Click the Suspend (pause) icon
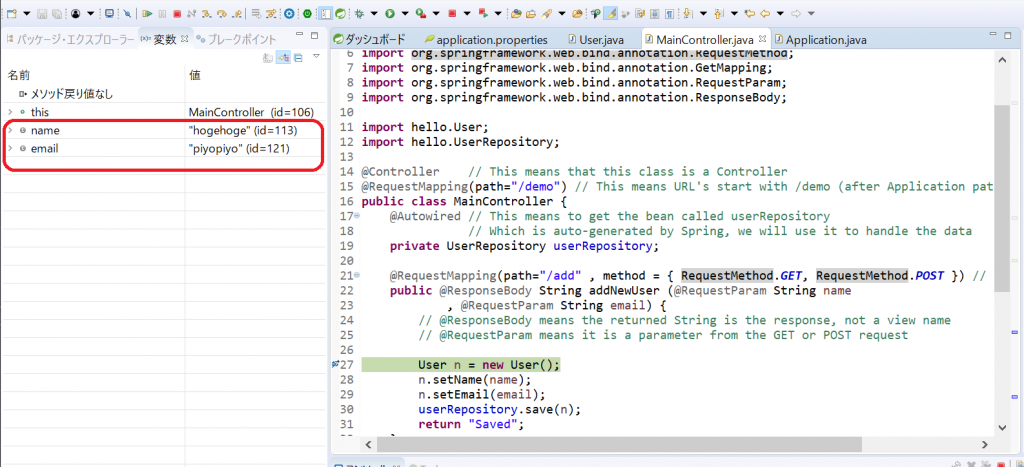The height and width of the screenshot is (467, 1024). [162, 14]
